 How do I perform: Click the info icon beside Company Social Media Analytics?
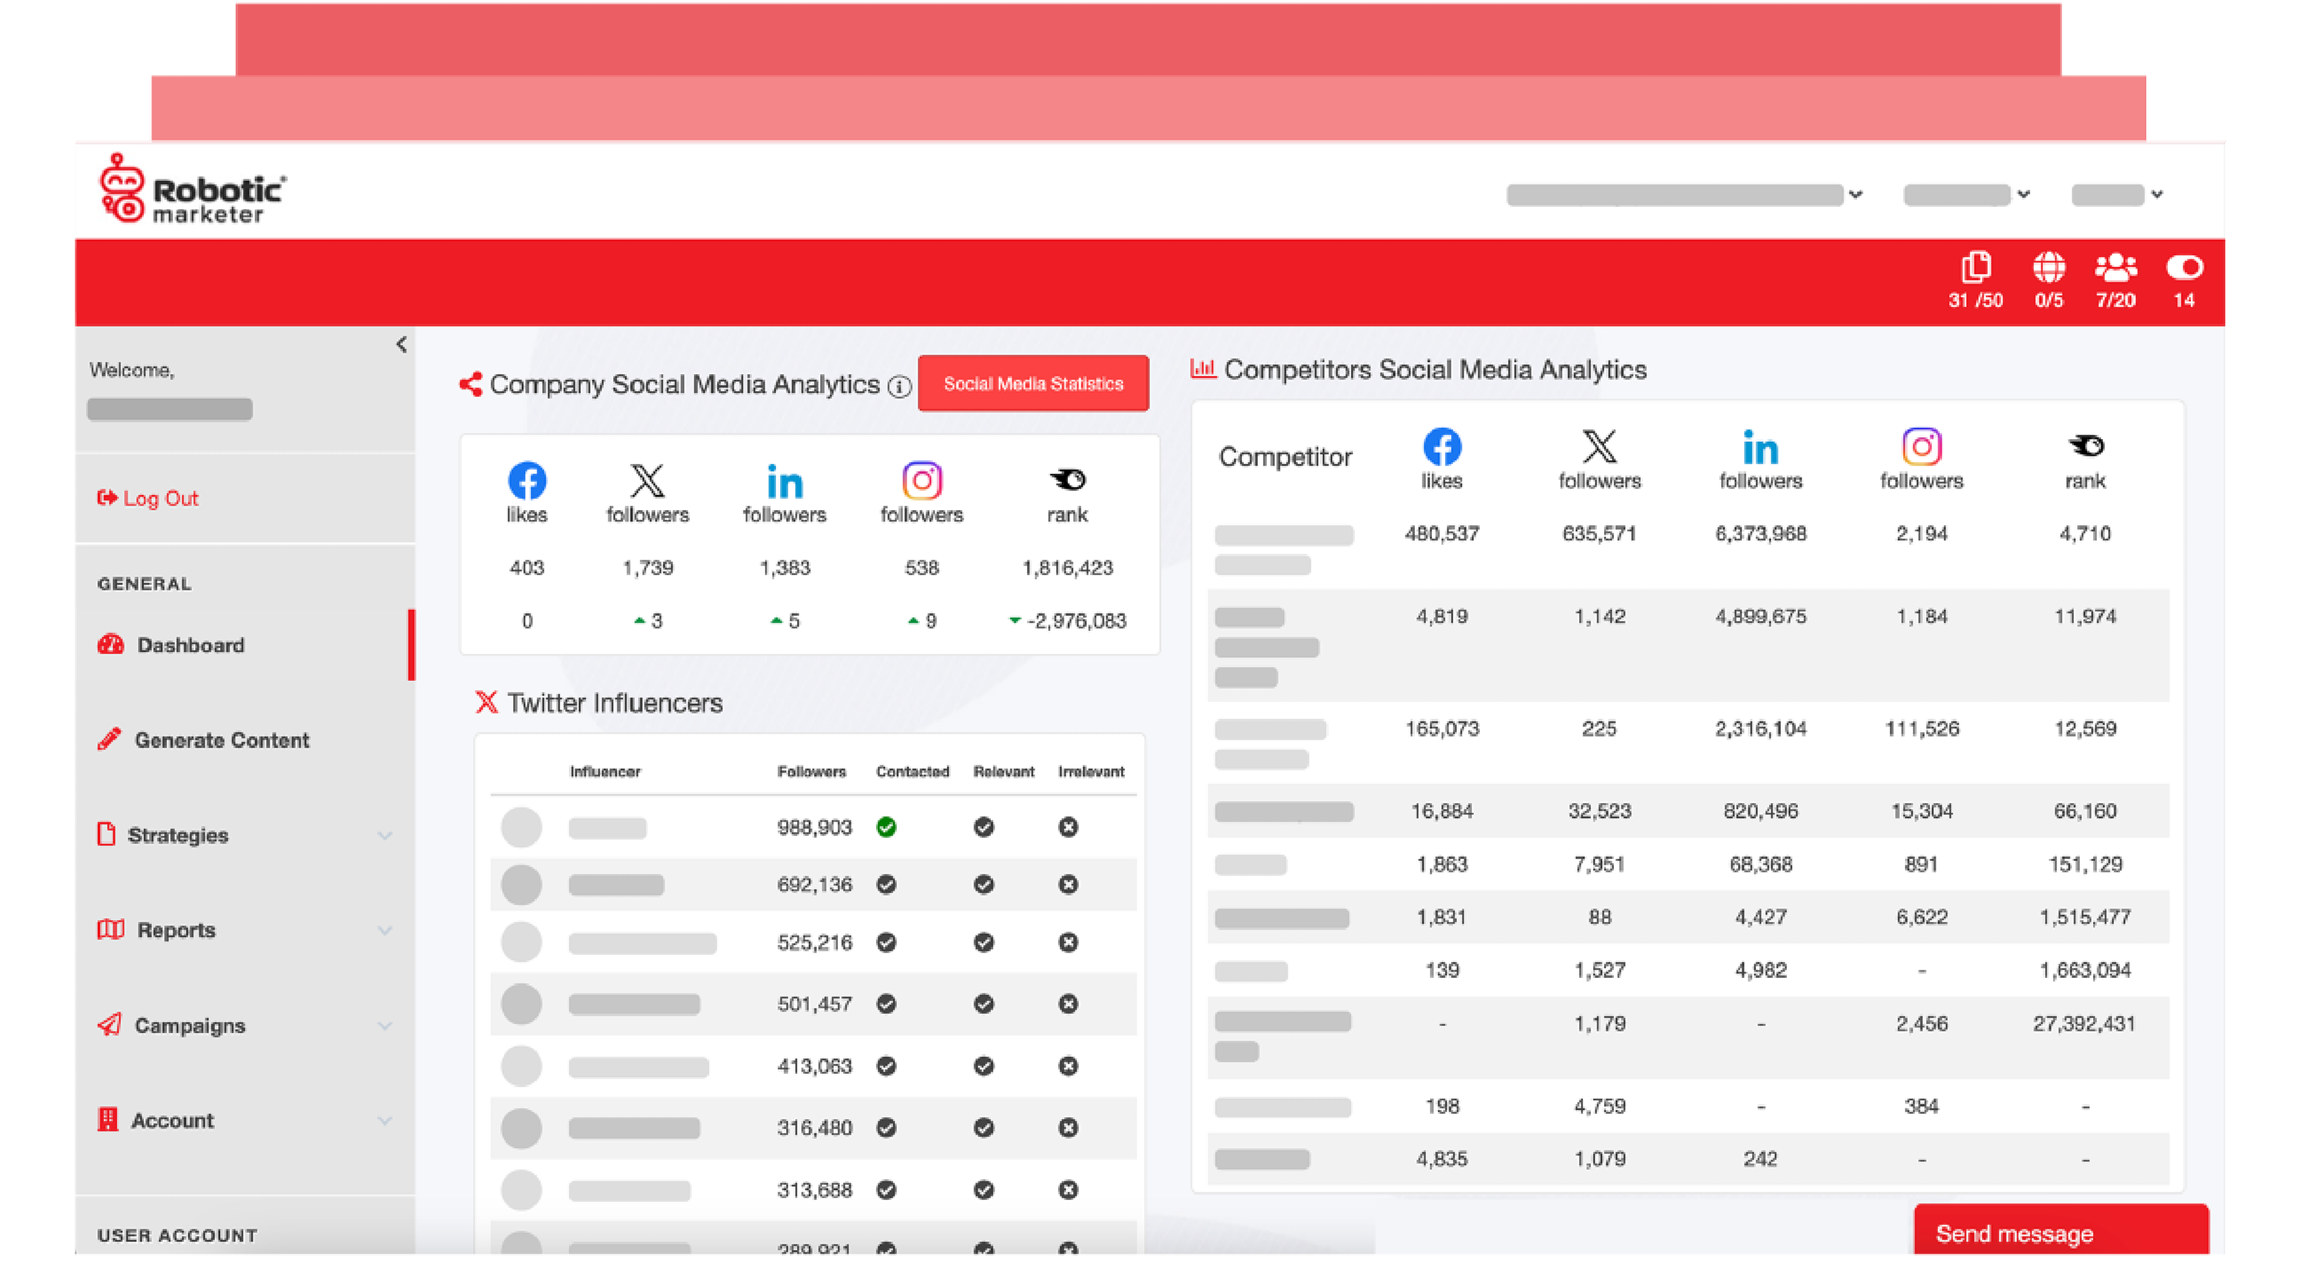coord(900,387)
